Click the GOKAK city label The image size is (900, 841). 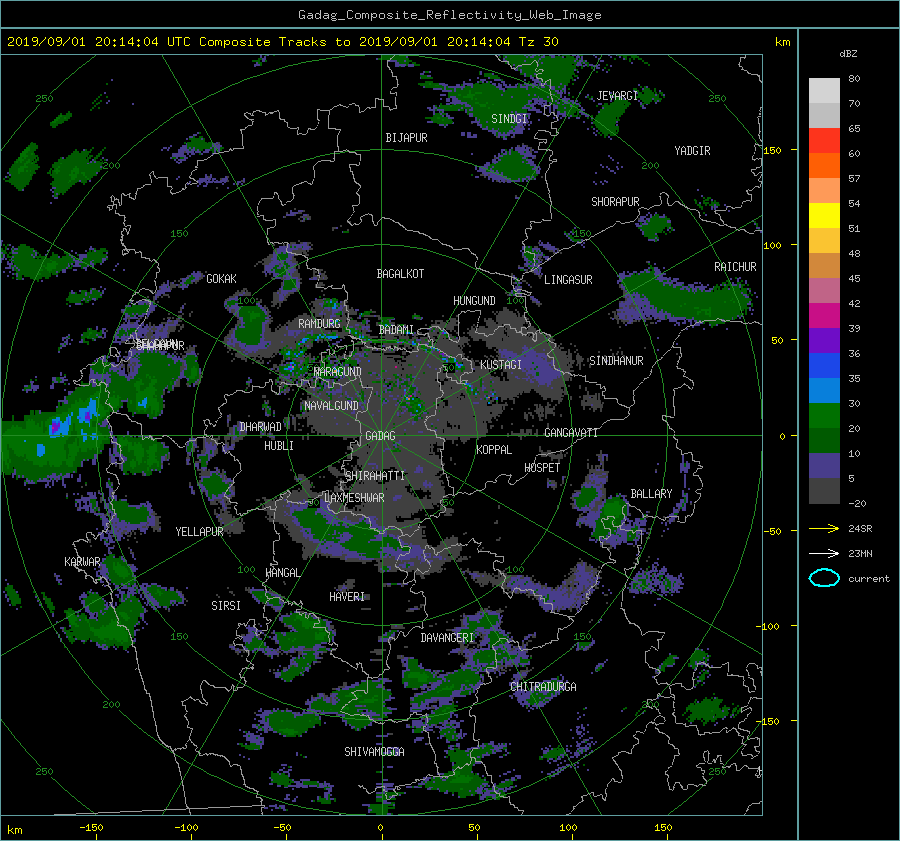[x=221, y=279]
